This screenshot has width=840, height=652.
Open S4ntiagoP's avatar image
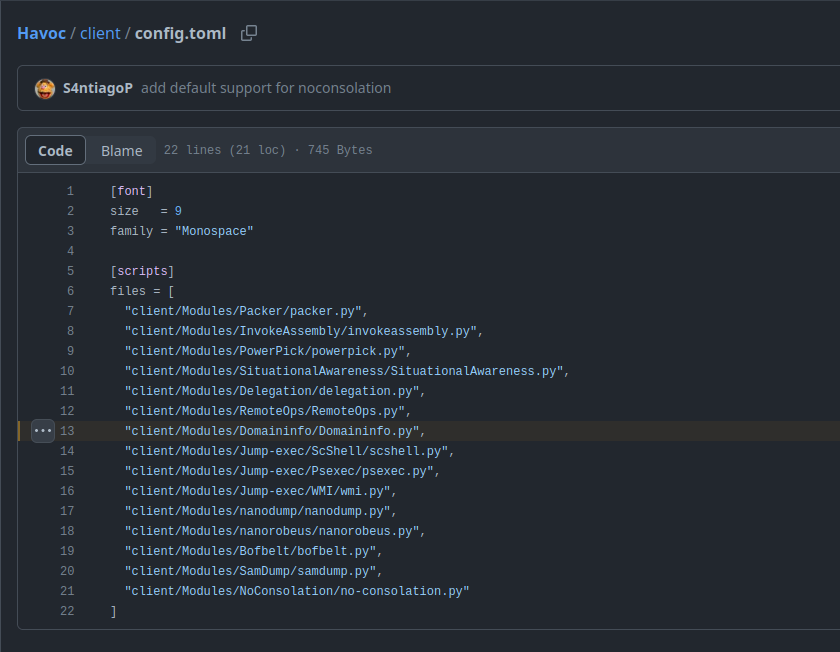[x=45, y=88]
